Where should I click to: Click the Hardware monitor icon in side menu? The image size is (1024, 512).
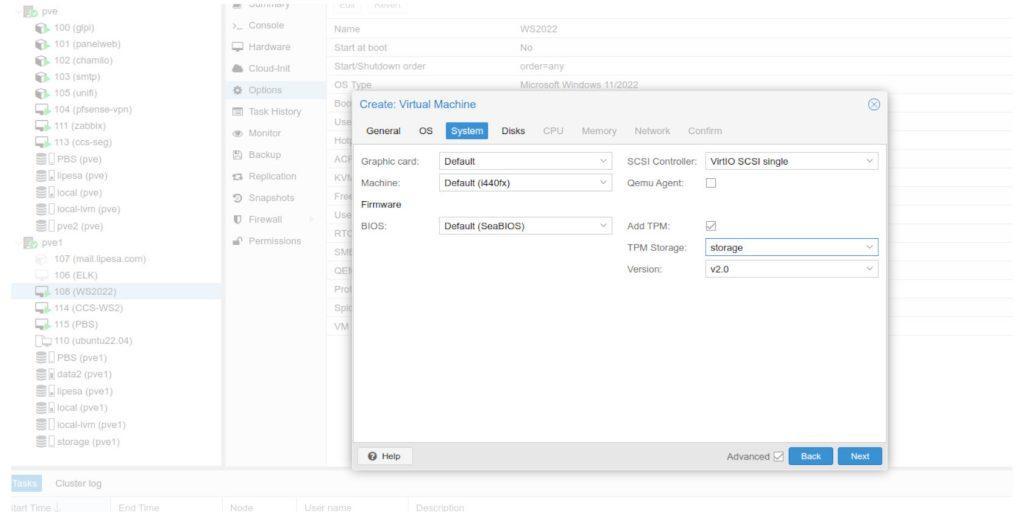[x=238, y=47]
